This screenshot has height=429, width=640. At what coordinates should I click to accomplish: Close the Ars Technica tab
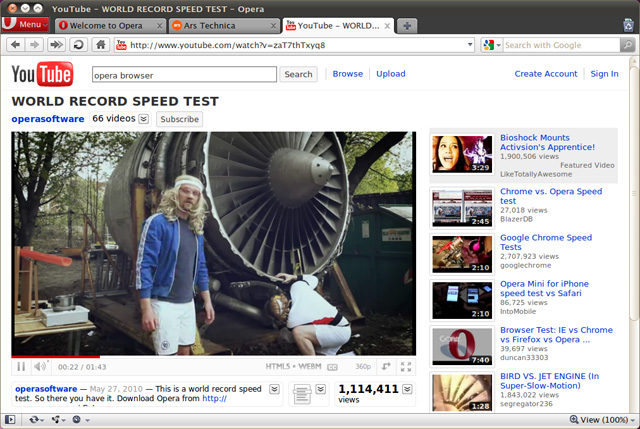[273, 26]
